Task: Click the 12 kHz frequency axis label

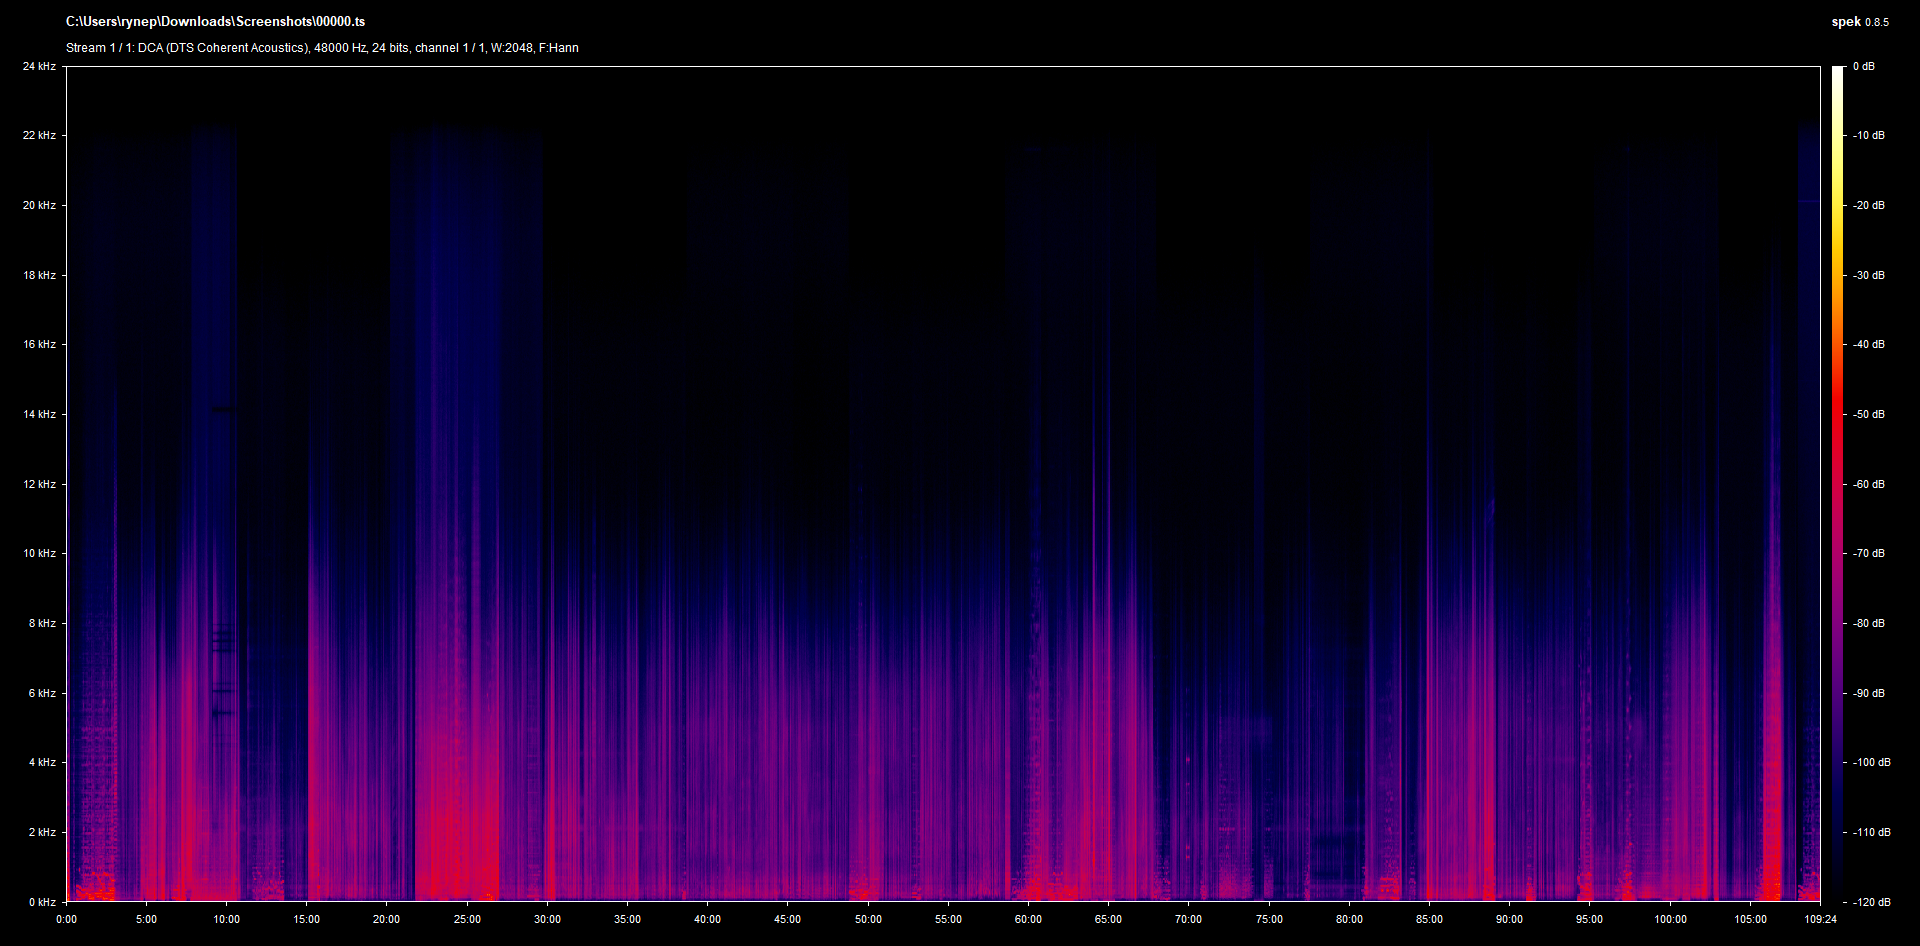Action: pyautogui.click(x=39, y=484)
